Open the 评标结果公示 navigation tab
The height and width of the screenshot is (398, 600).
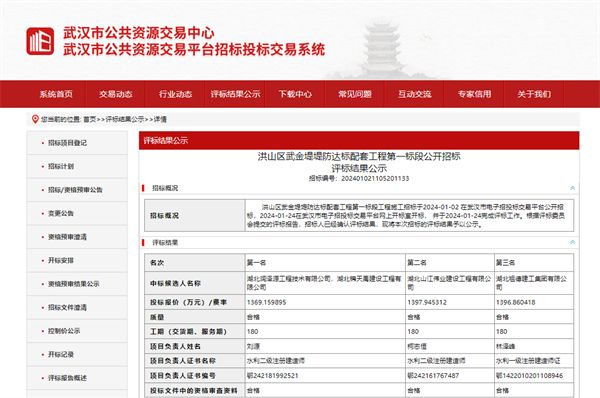pos(235,94)
